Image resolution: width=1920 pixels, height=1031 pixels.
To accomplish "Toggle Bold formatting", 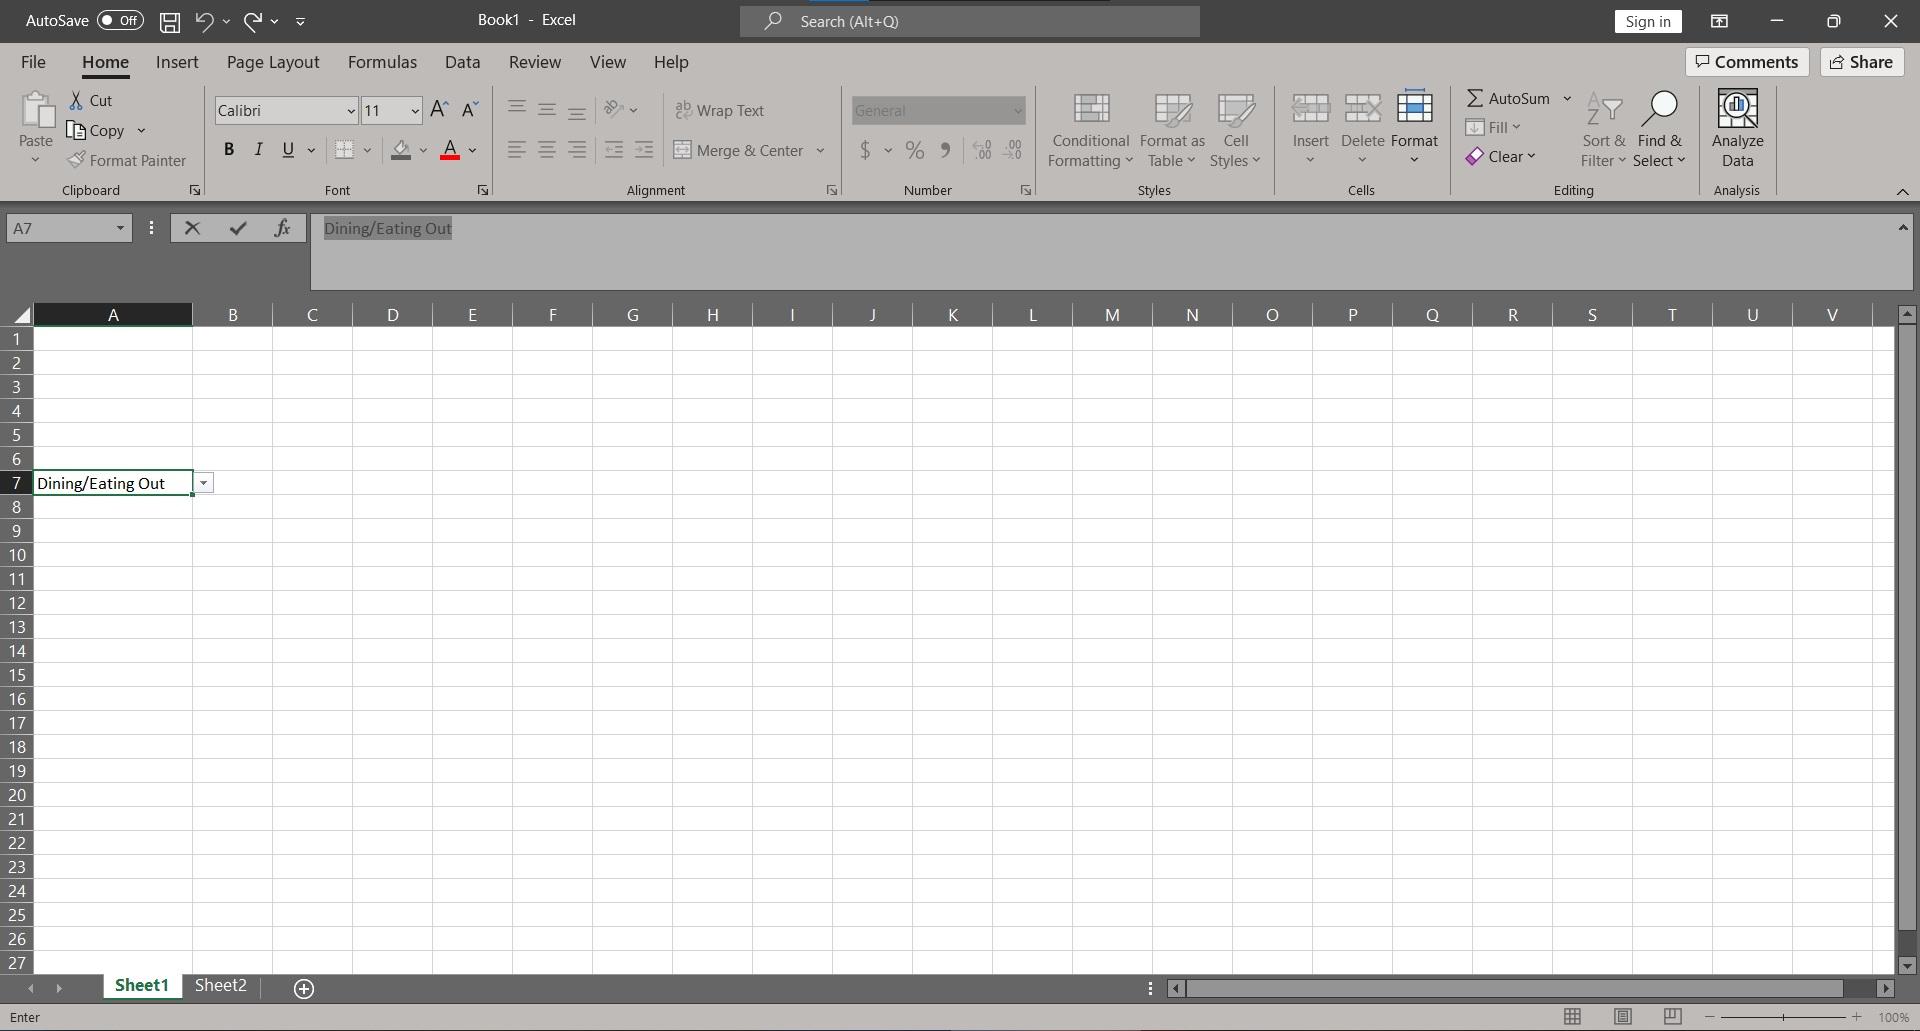I will 229,150.
